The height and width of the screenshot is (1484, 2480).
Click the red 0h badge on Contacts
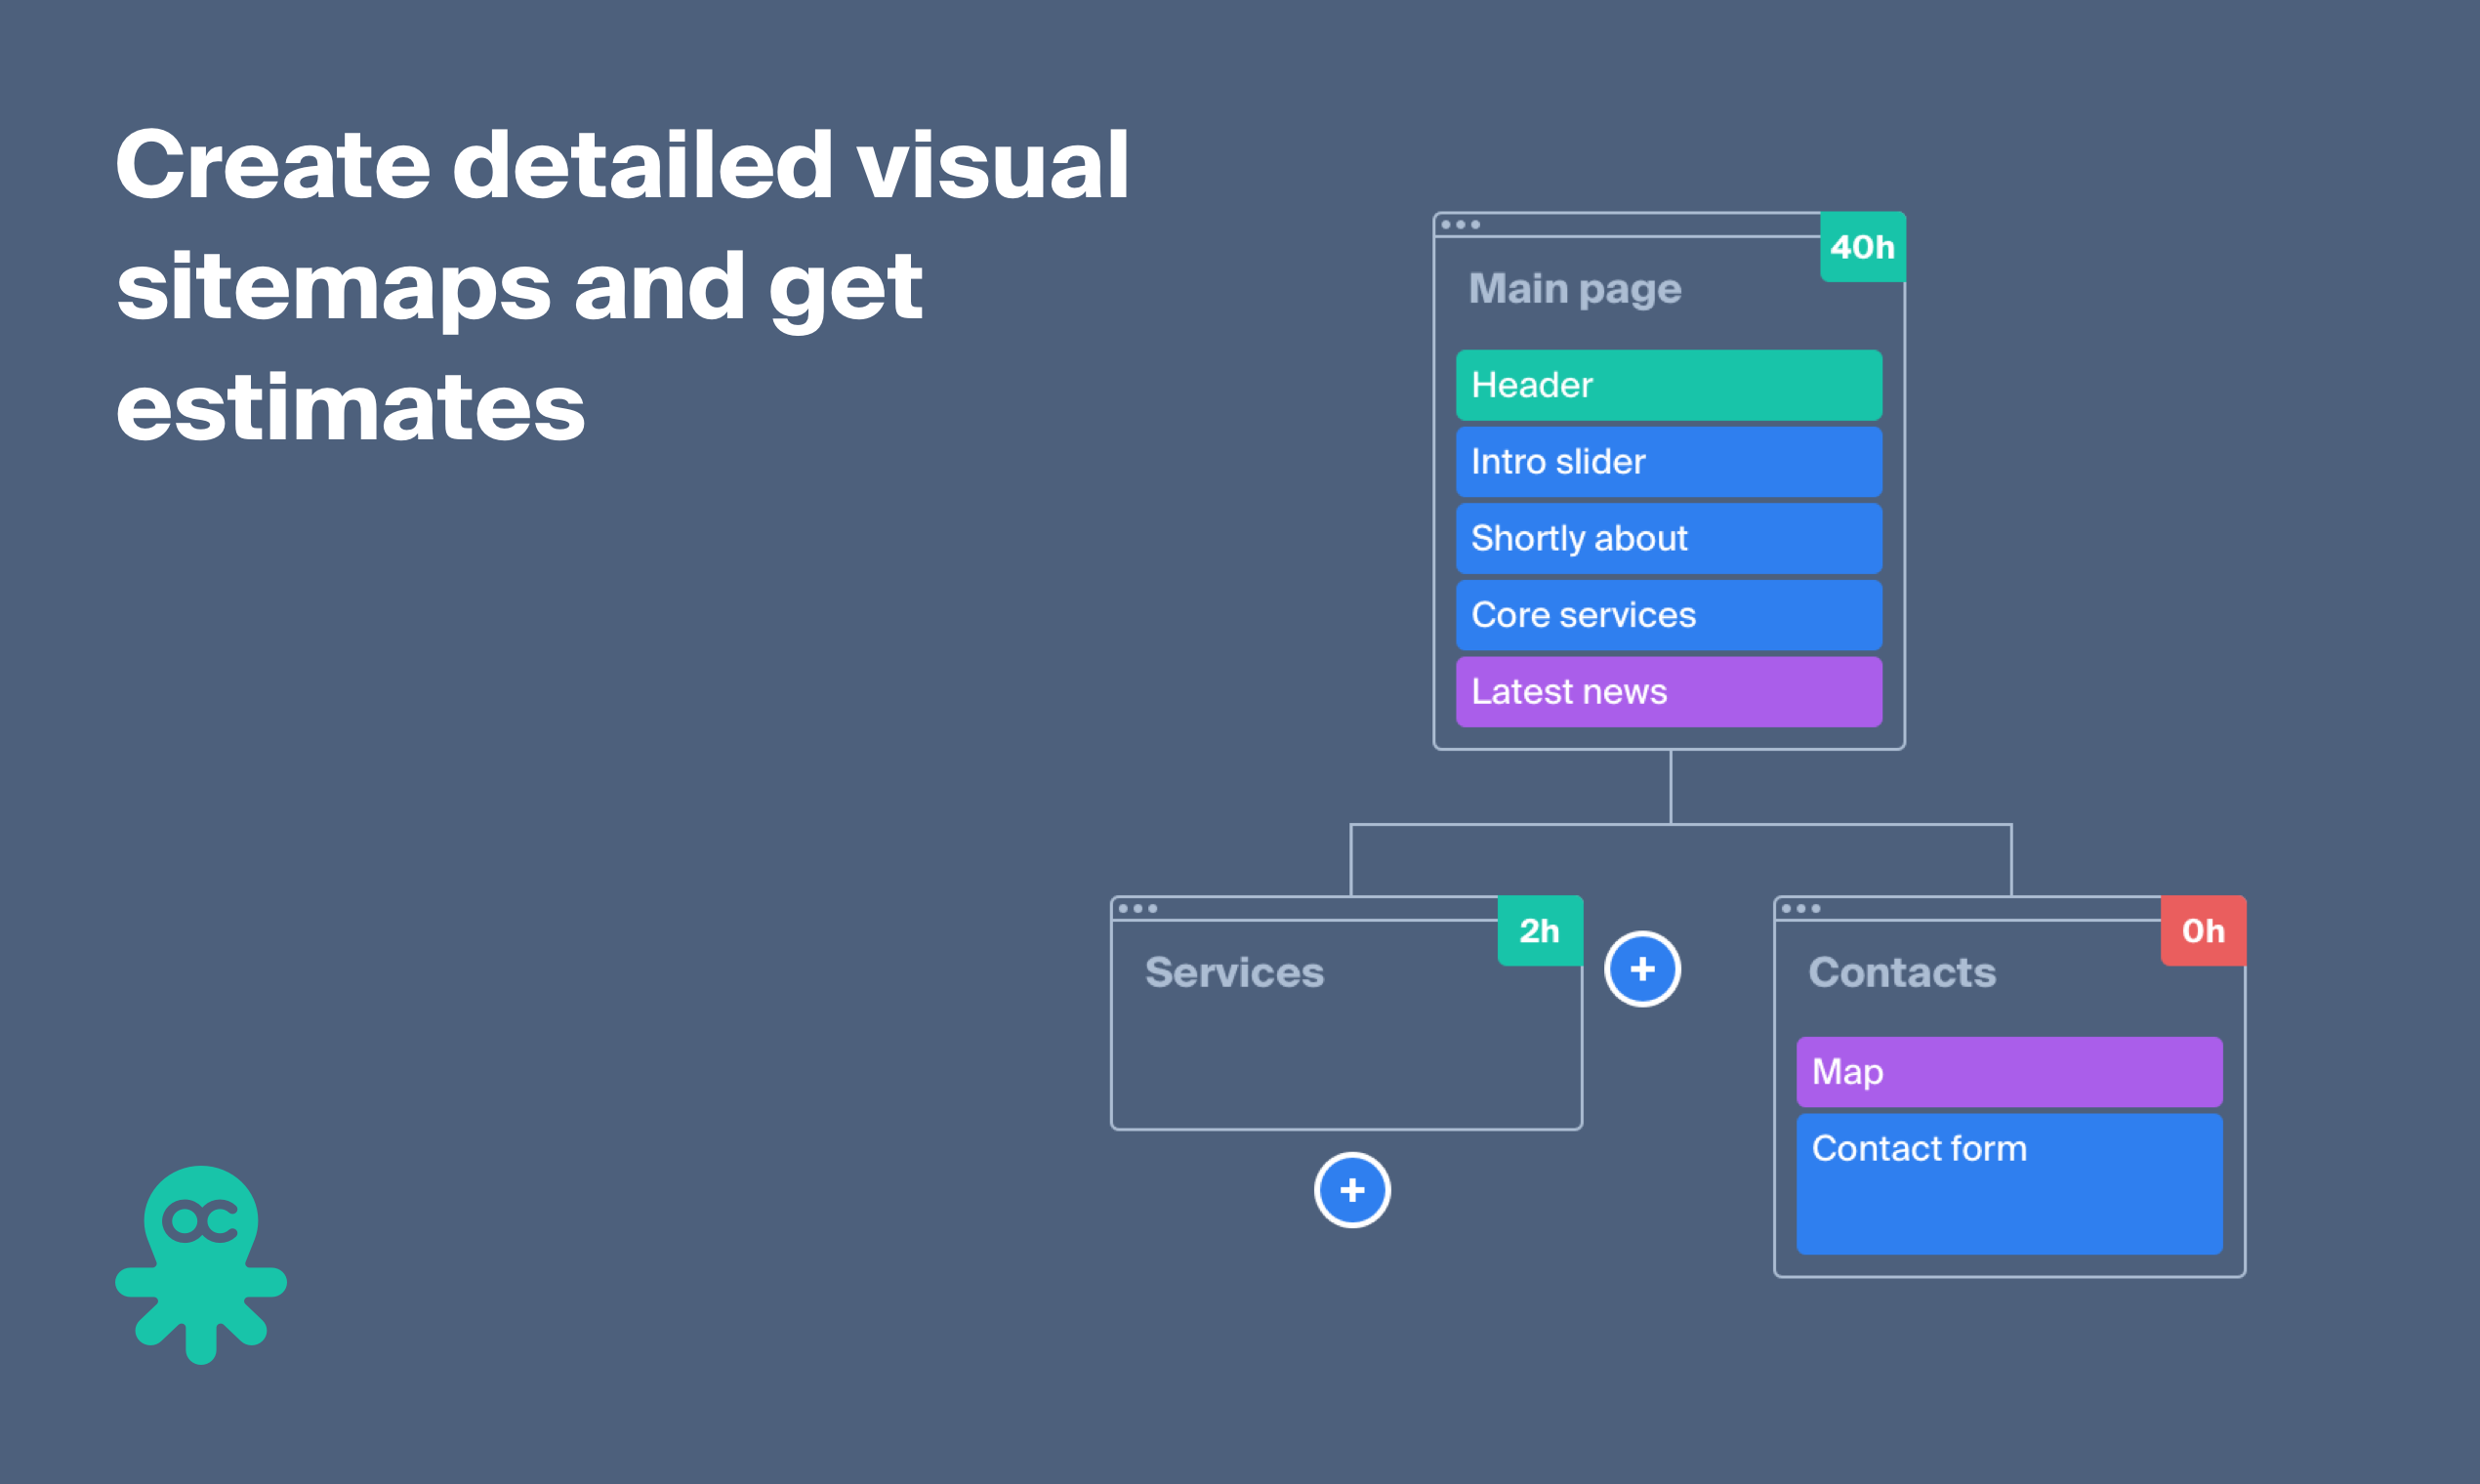(x=2203, y=931)
